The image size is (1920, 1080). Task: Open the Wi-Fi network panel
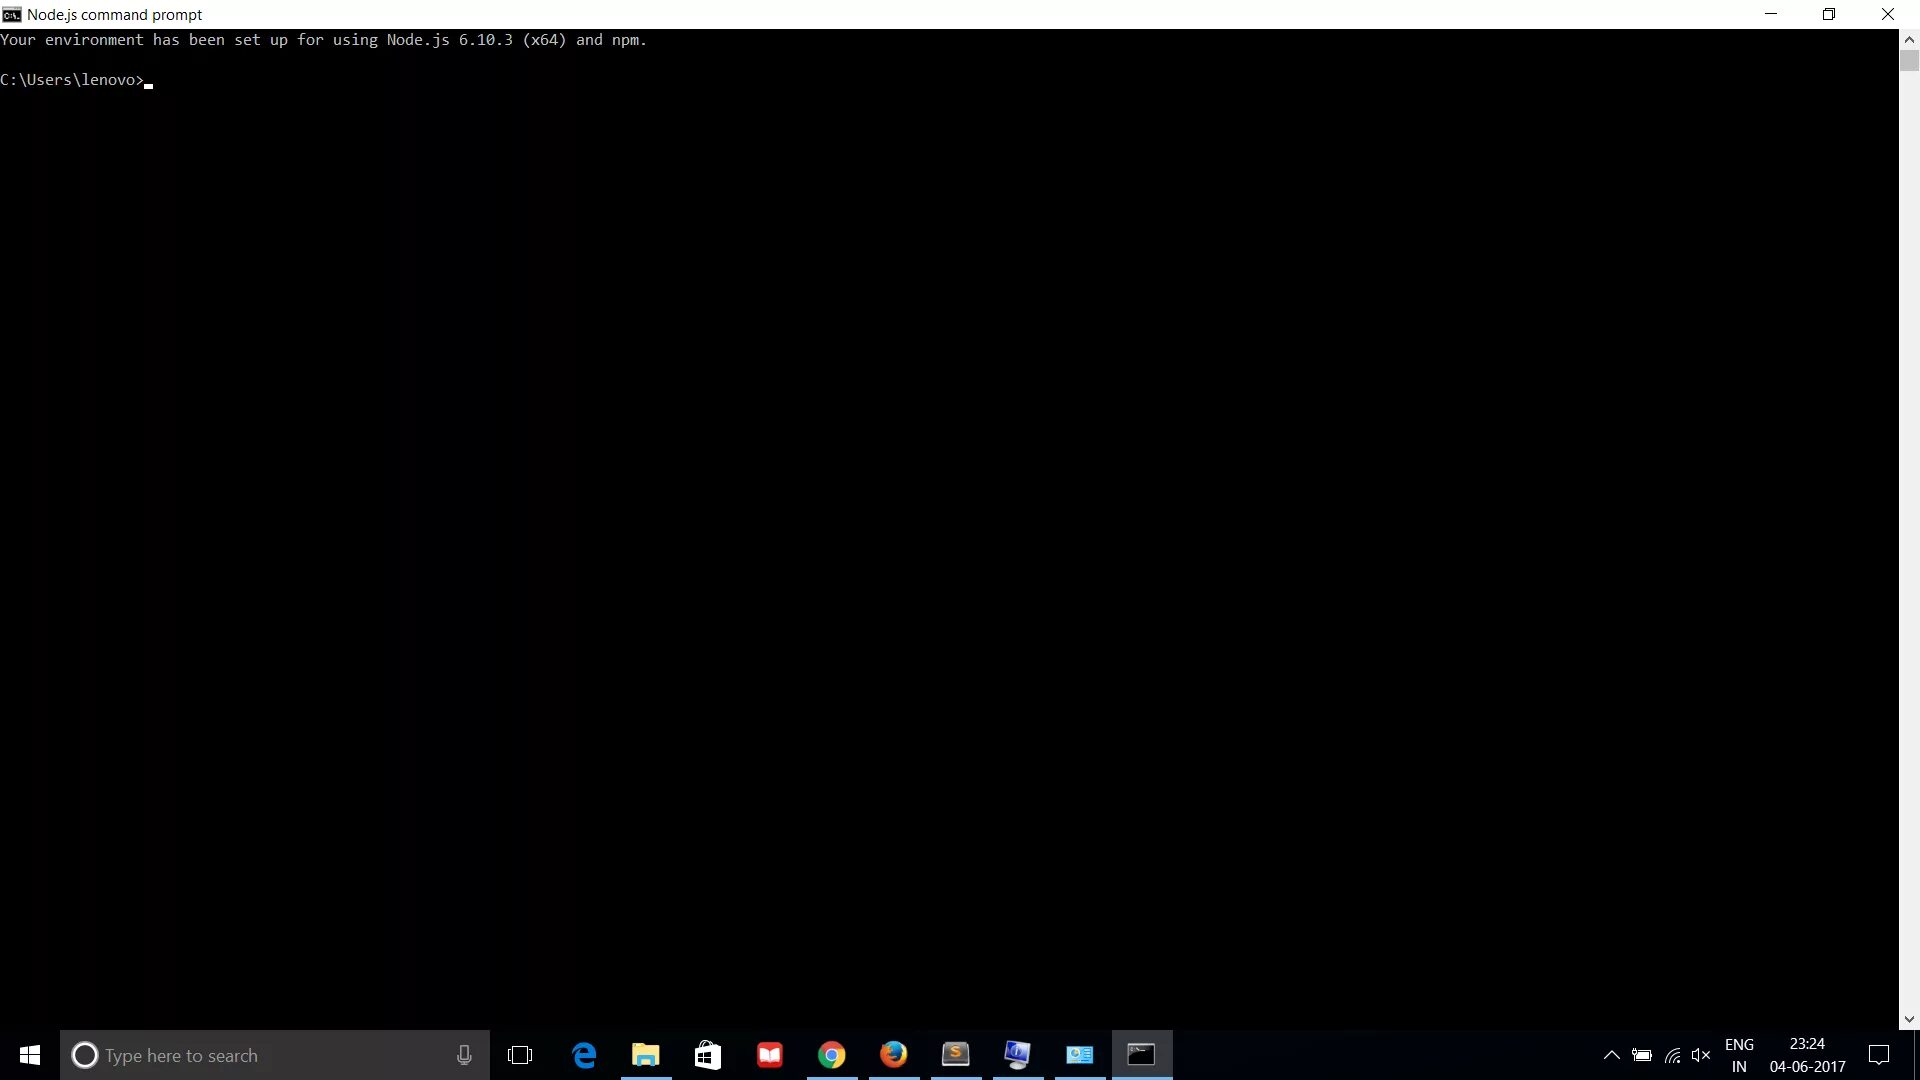tap(1672, 1055)
